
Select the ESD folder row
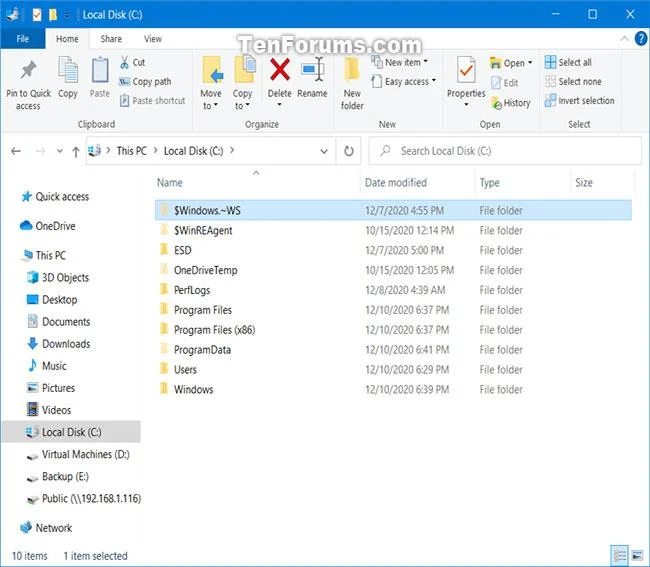pos(393,250)
